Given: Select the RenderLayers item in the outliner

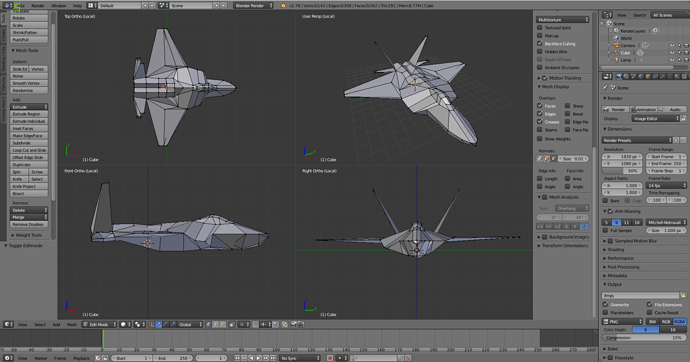Looking at the screenshot, I should click(x=633, y=31).
